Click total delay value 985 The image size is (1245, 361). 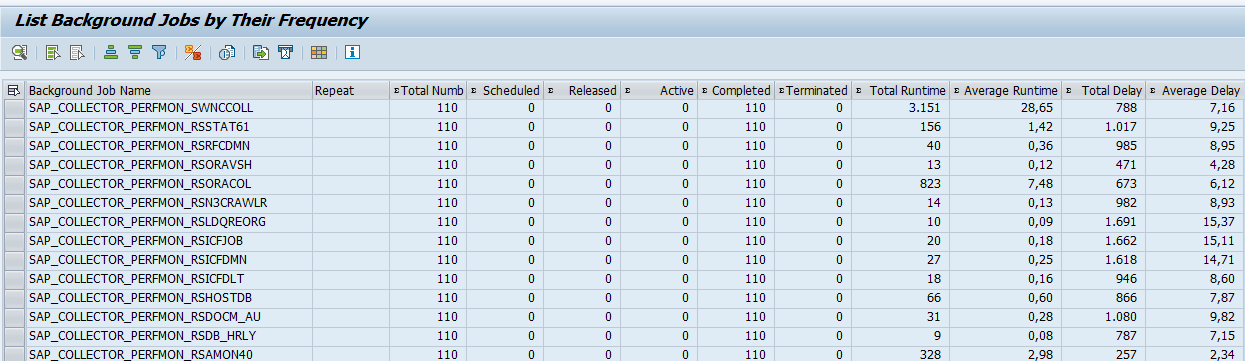(1128, 146)
